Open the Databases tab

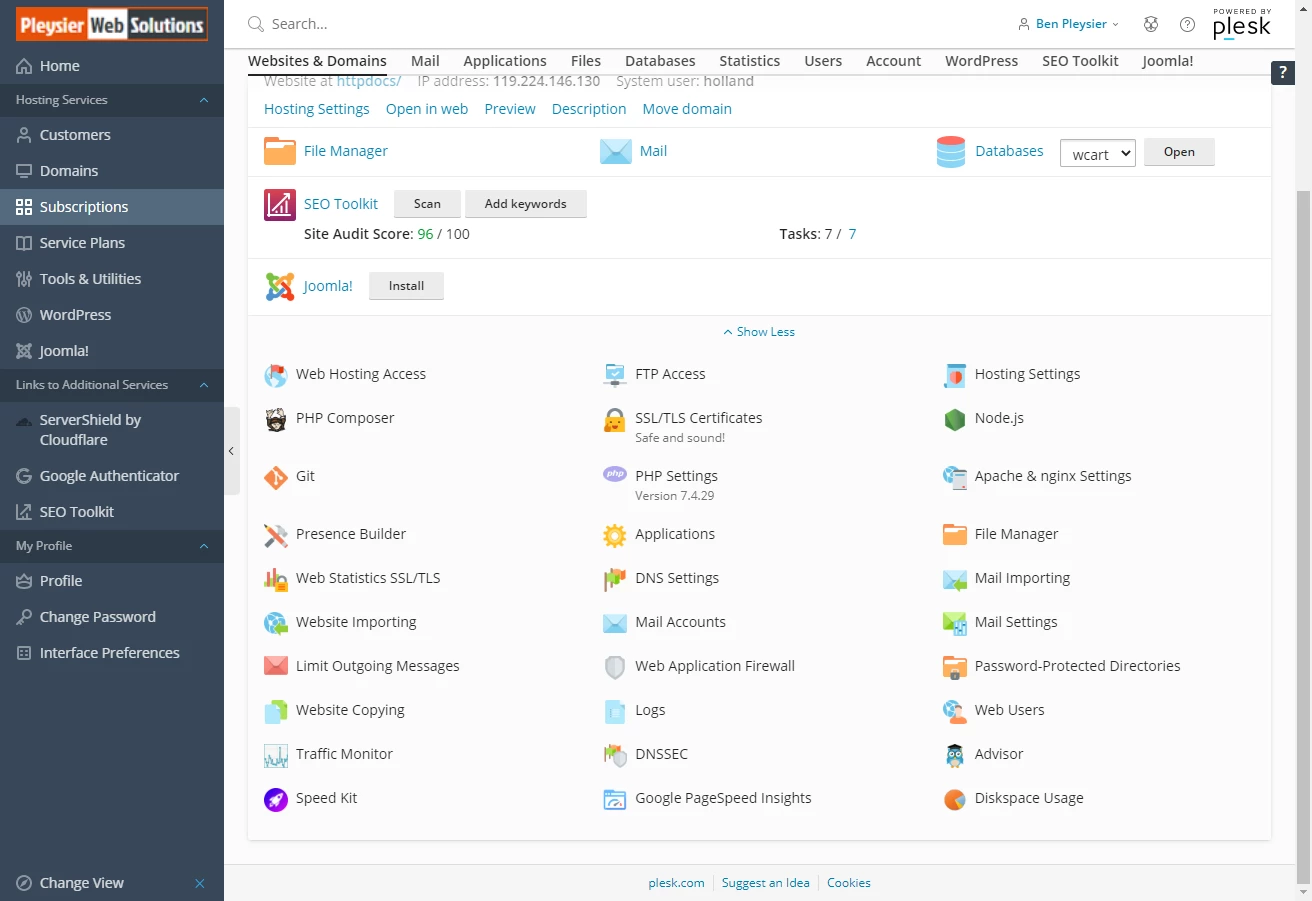(x=660, y=61)
